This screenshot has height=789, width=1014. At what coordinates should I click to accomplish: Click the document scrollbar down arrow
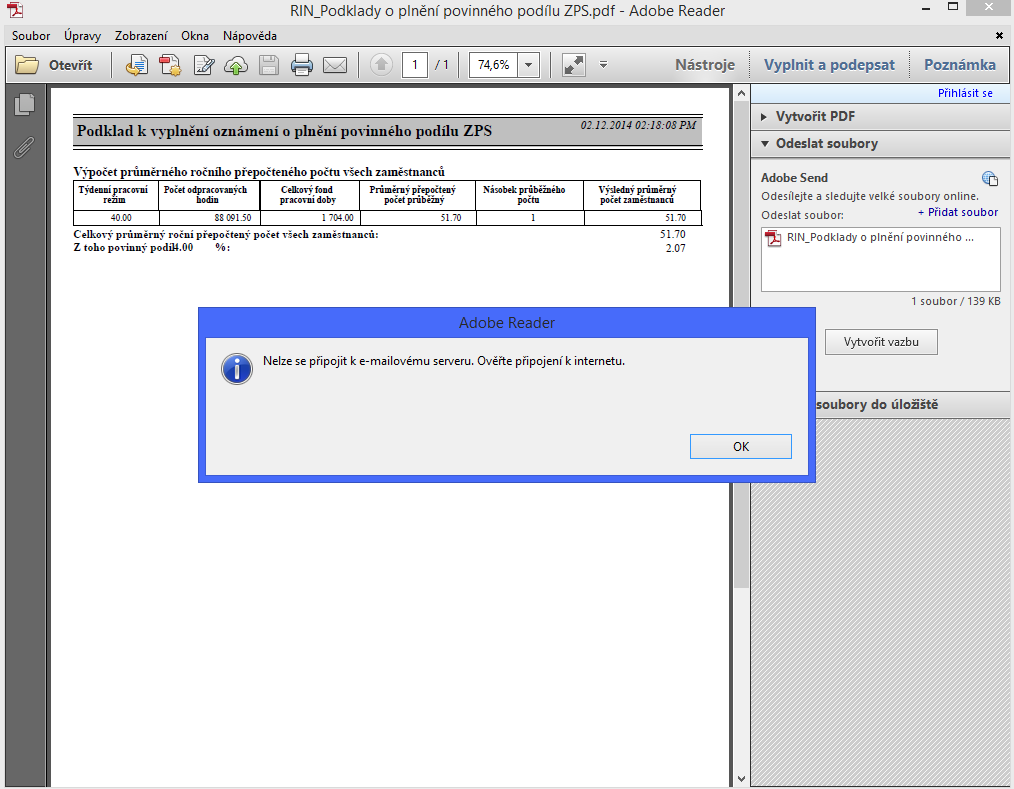(741, 779)
